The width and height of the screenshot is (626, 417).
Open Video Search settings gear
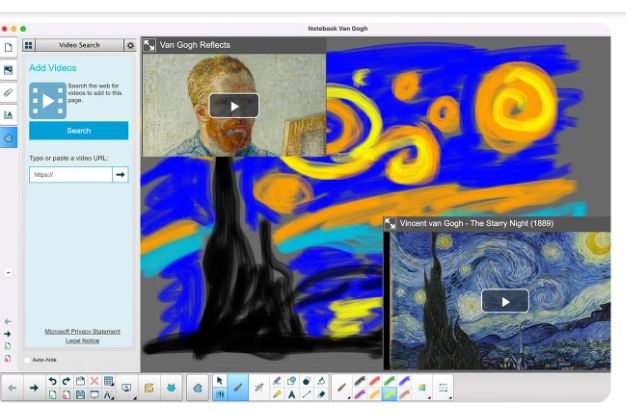point(129,45)
